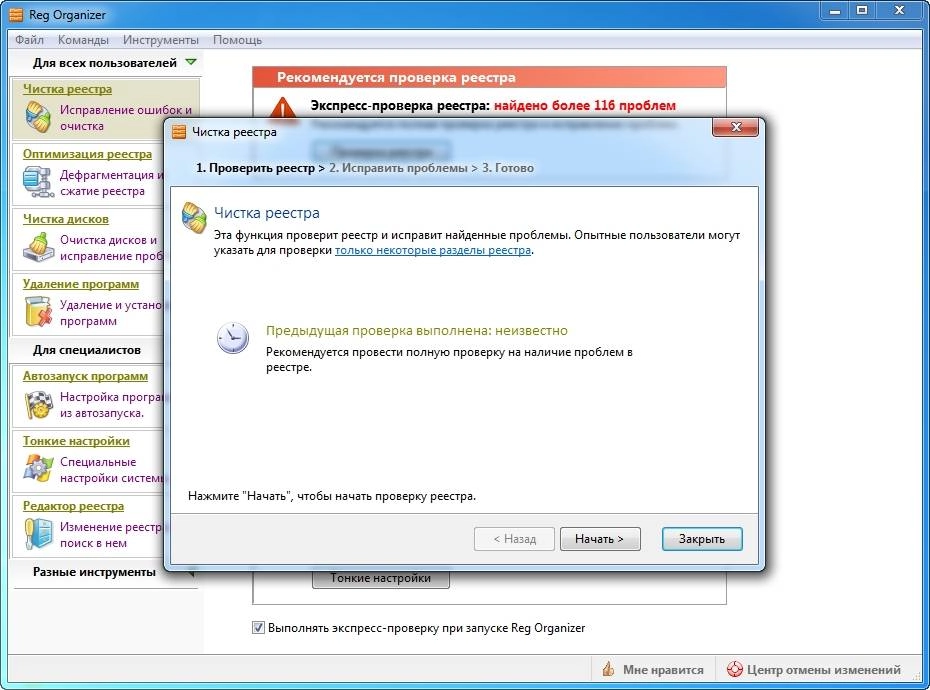Click the Мне нравится thumbs-up icon

(x=608, y=669)
